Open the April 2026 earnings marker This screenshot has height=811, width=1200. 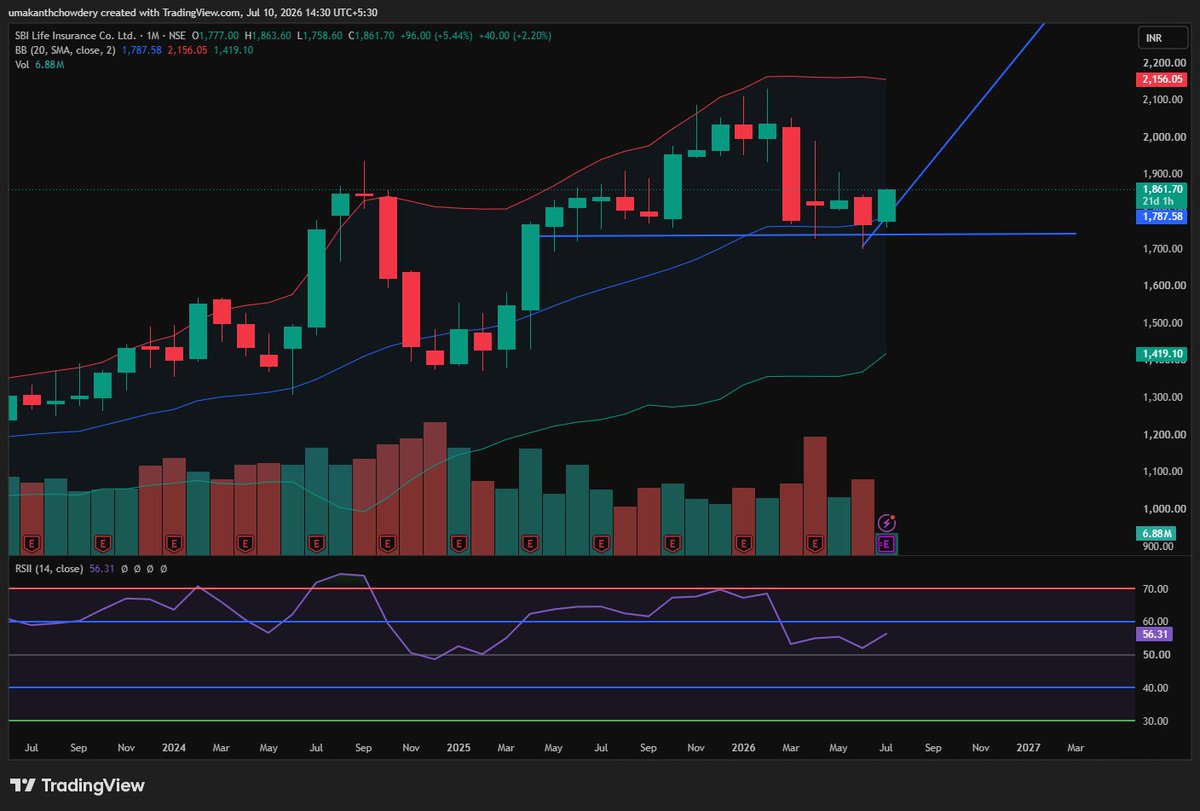tap(815, 543)
